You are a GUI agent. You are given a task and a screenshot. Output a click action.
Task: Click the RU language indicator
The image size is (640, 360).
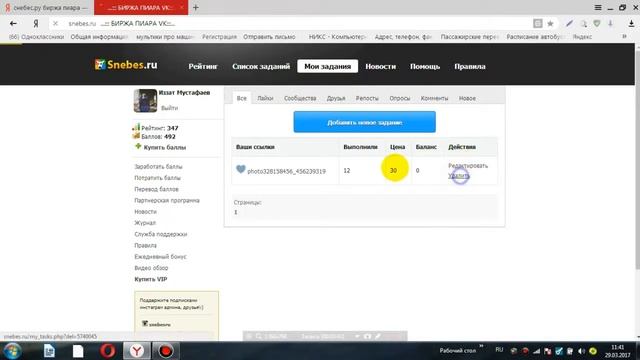tap(499, 350)
